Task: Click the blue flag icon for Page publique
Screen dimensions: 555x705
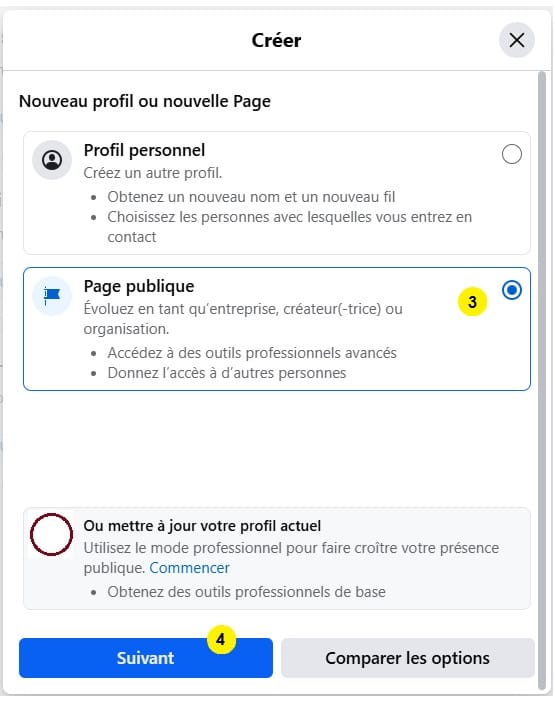Action: click(52, 295)
